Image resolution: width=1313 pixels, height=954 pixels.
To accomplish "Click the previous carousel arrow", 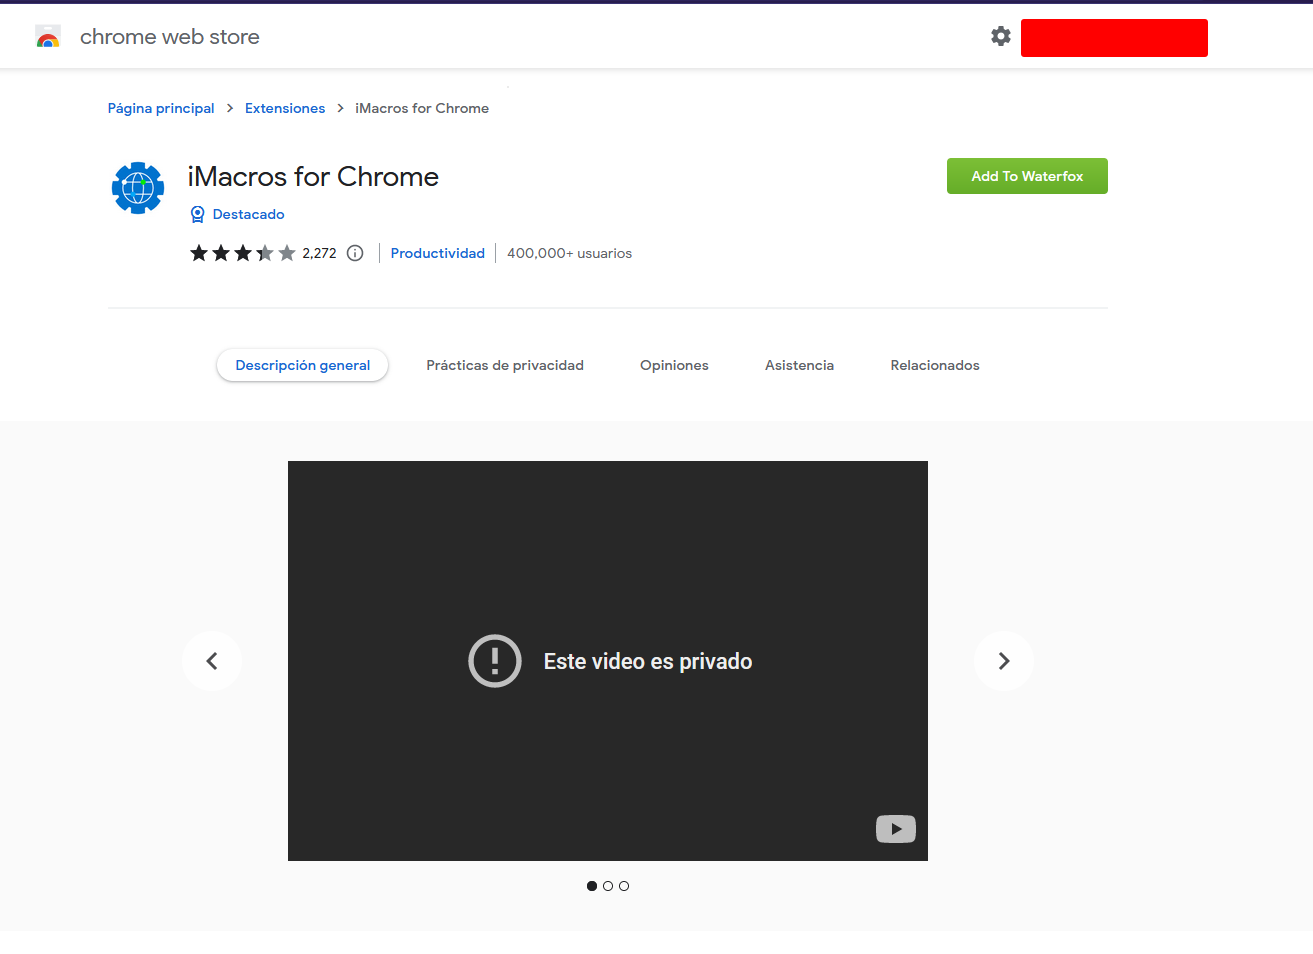I will (x=211, y=660).
